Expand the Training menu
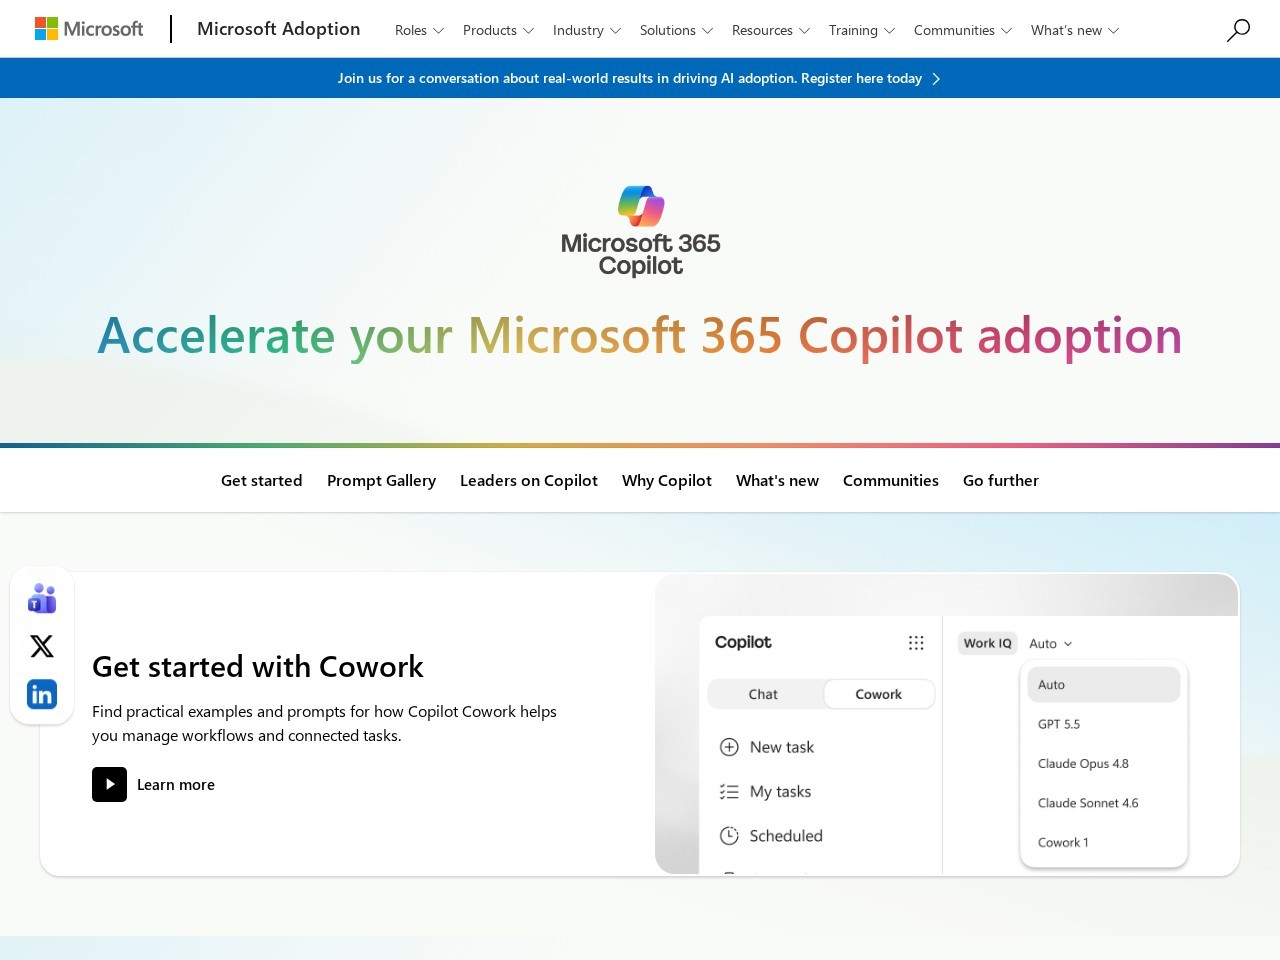The image size is (1280, 960). point(862,30)
